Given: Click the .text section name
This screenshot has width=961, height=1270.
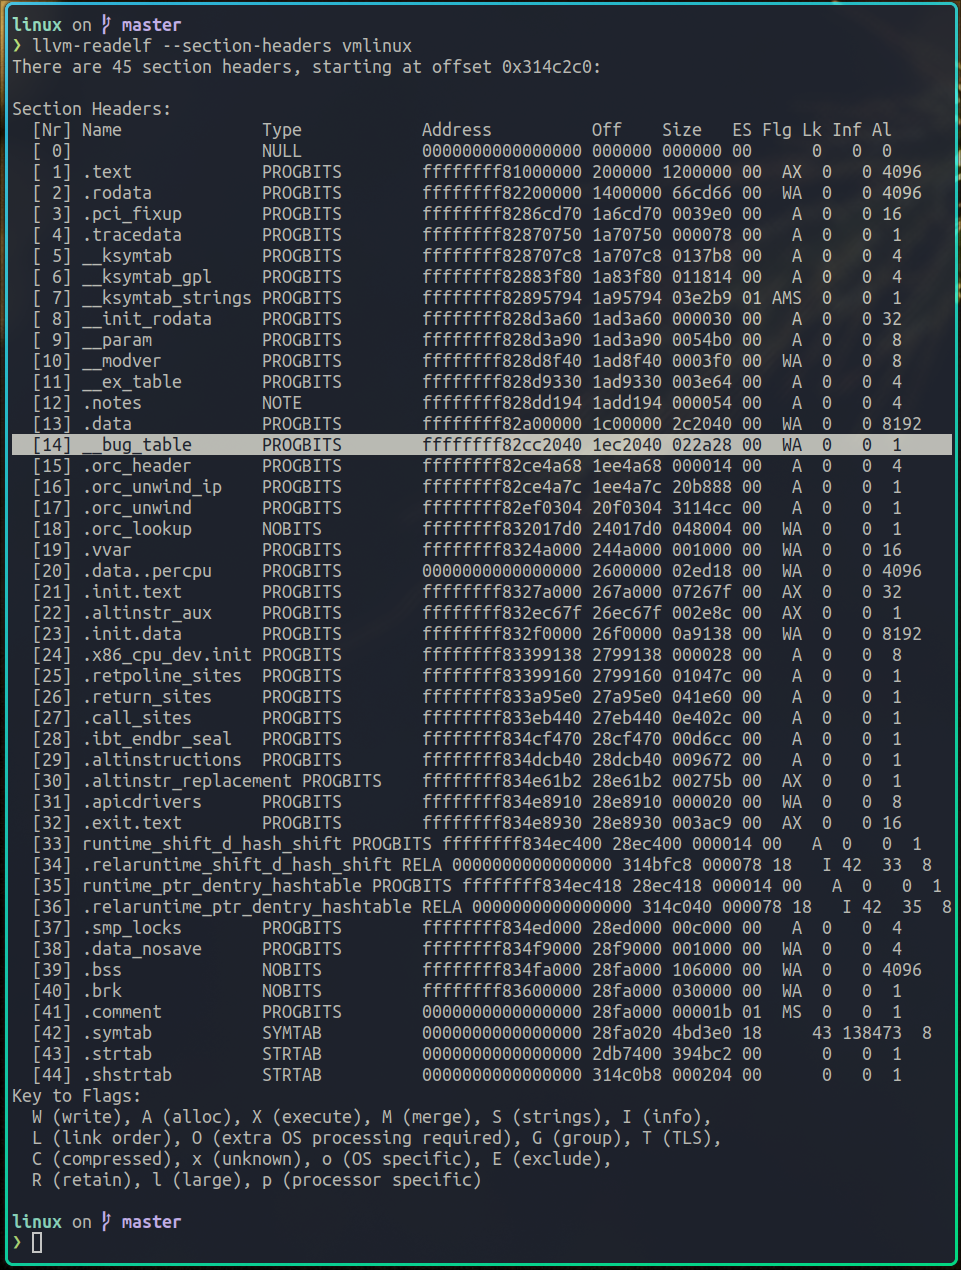Looking at the screenshot, I should pos(106,172).
